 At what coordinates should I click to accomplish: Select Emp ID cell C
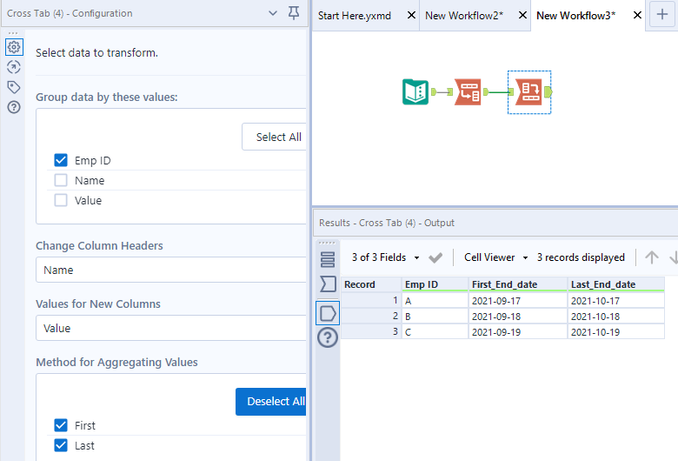click(x=435, y=332)
